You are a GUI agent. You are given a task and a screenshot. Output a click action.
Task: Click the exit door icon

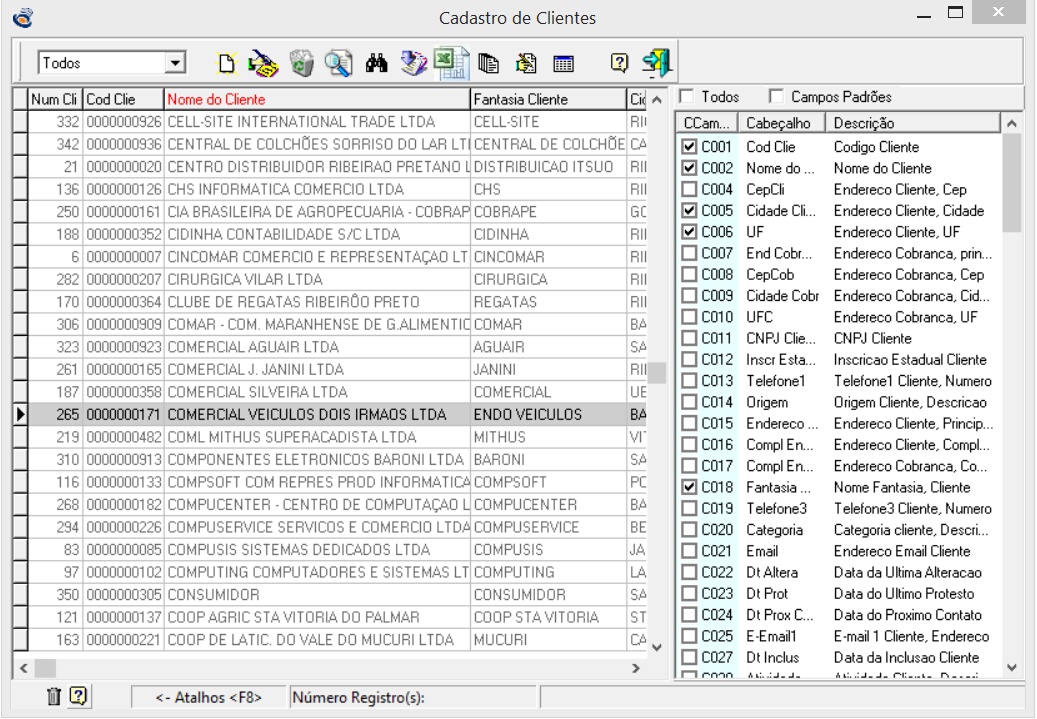pyautogui.click(x=657, y=63)
